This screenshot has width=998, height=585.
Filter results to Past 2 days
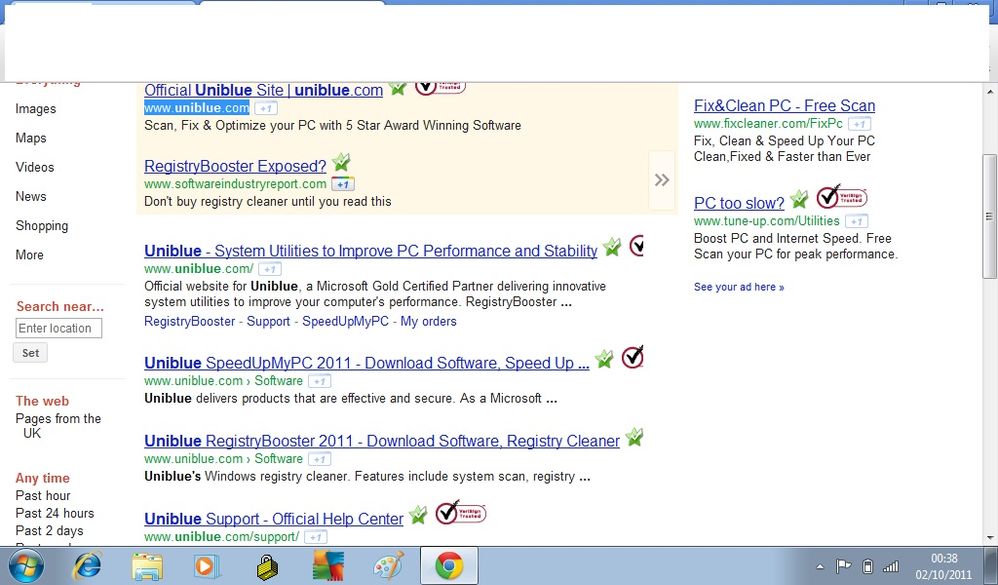pos(49,531)
